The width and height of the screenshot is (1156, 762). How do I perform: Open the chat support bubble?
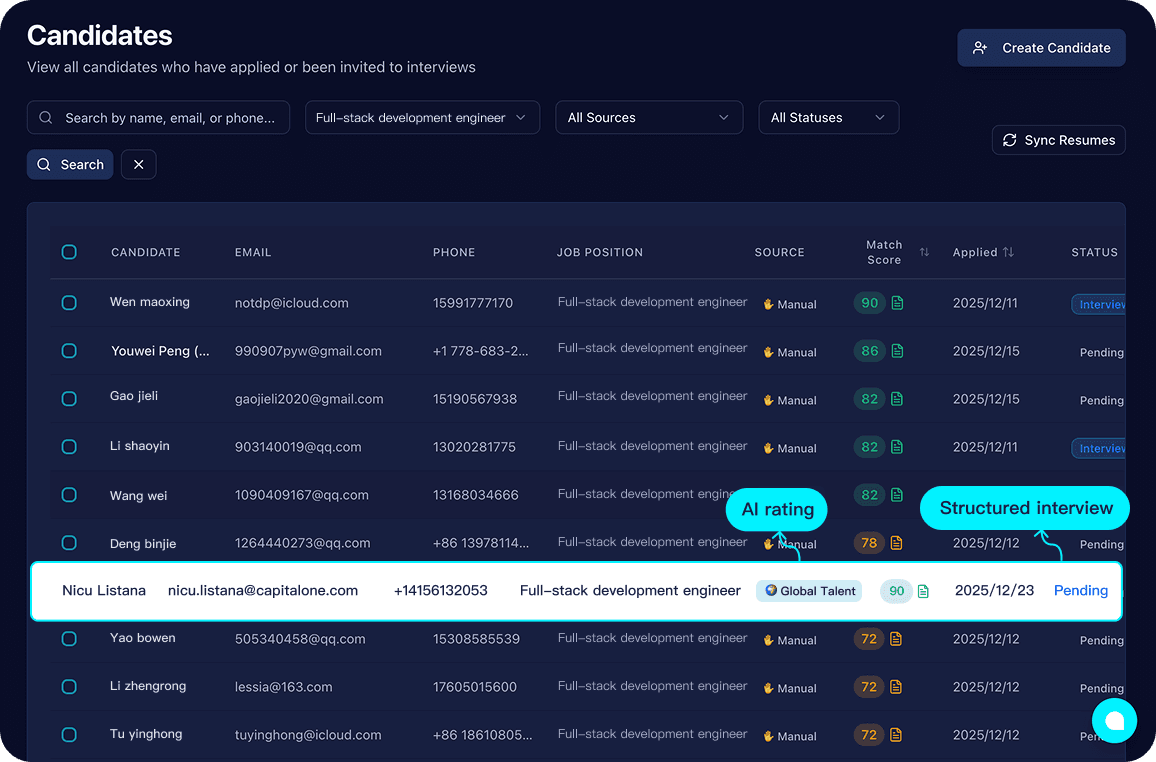1114,720
